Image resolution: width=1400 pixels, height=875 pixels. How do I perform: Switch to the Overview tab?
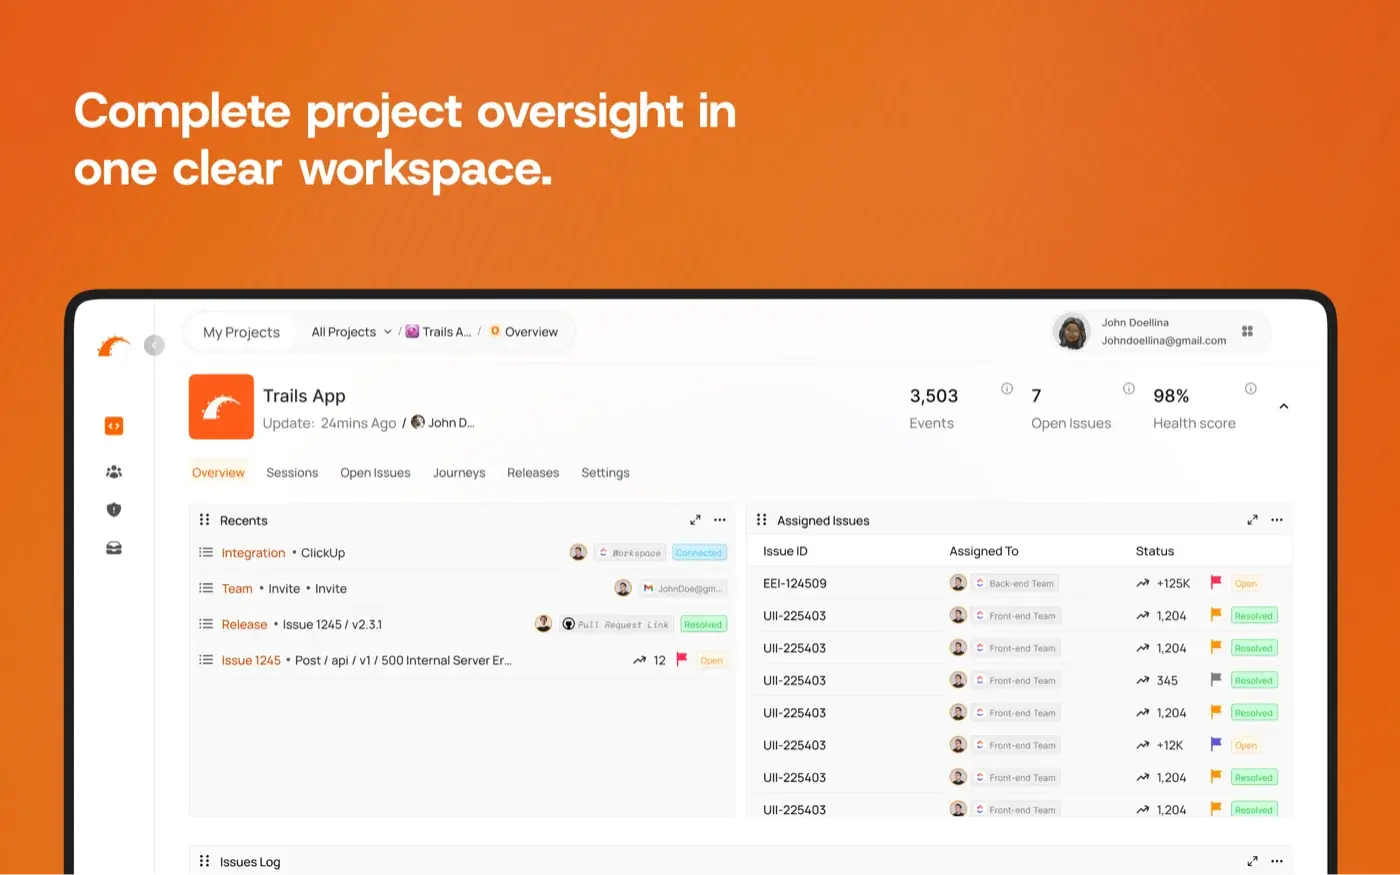(x=218, y=473)
